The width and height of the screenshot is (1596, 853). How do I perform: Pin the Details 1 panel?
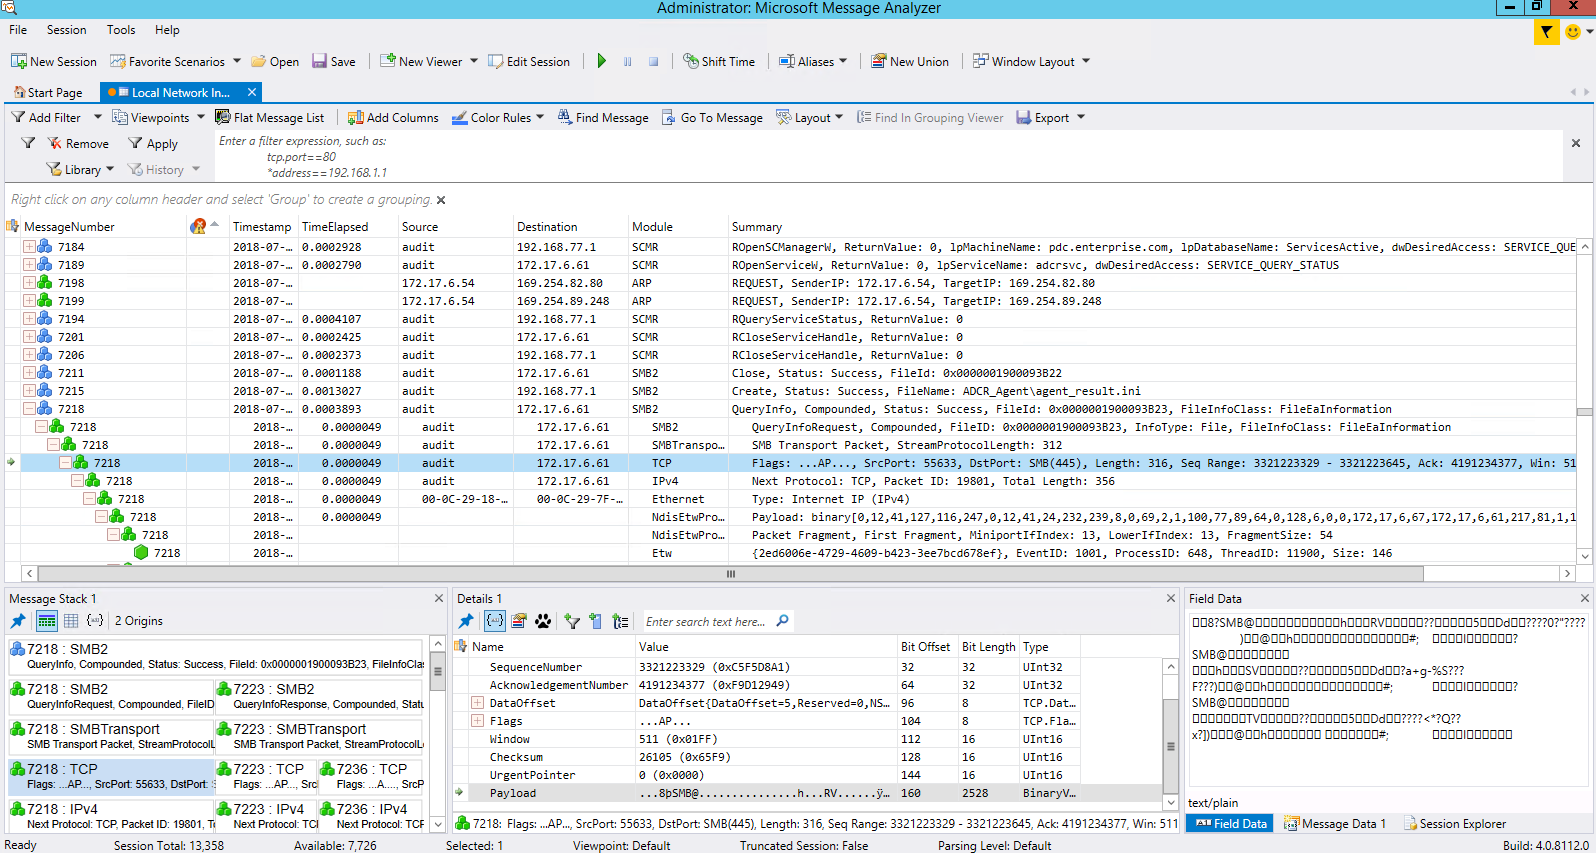click(466, 621)
